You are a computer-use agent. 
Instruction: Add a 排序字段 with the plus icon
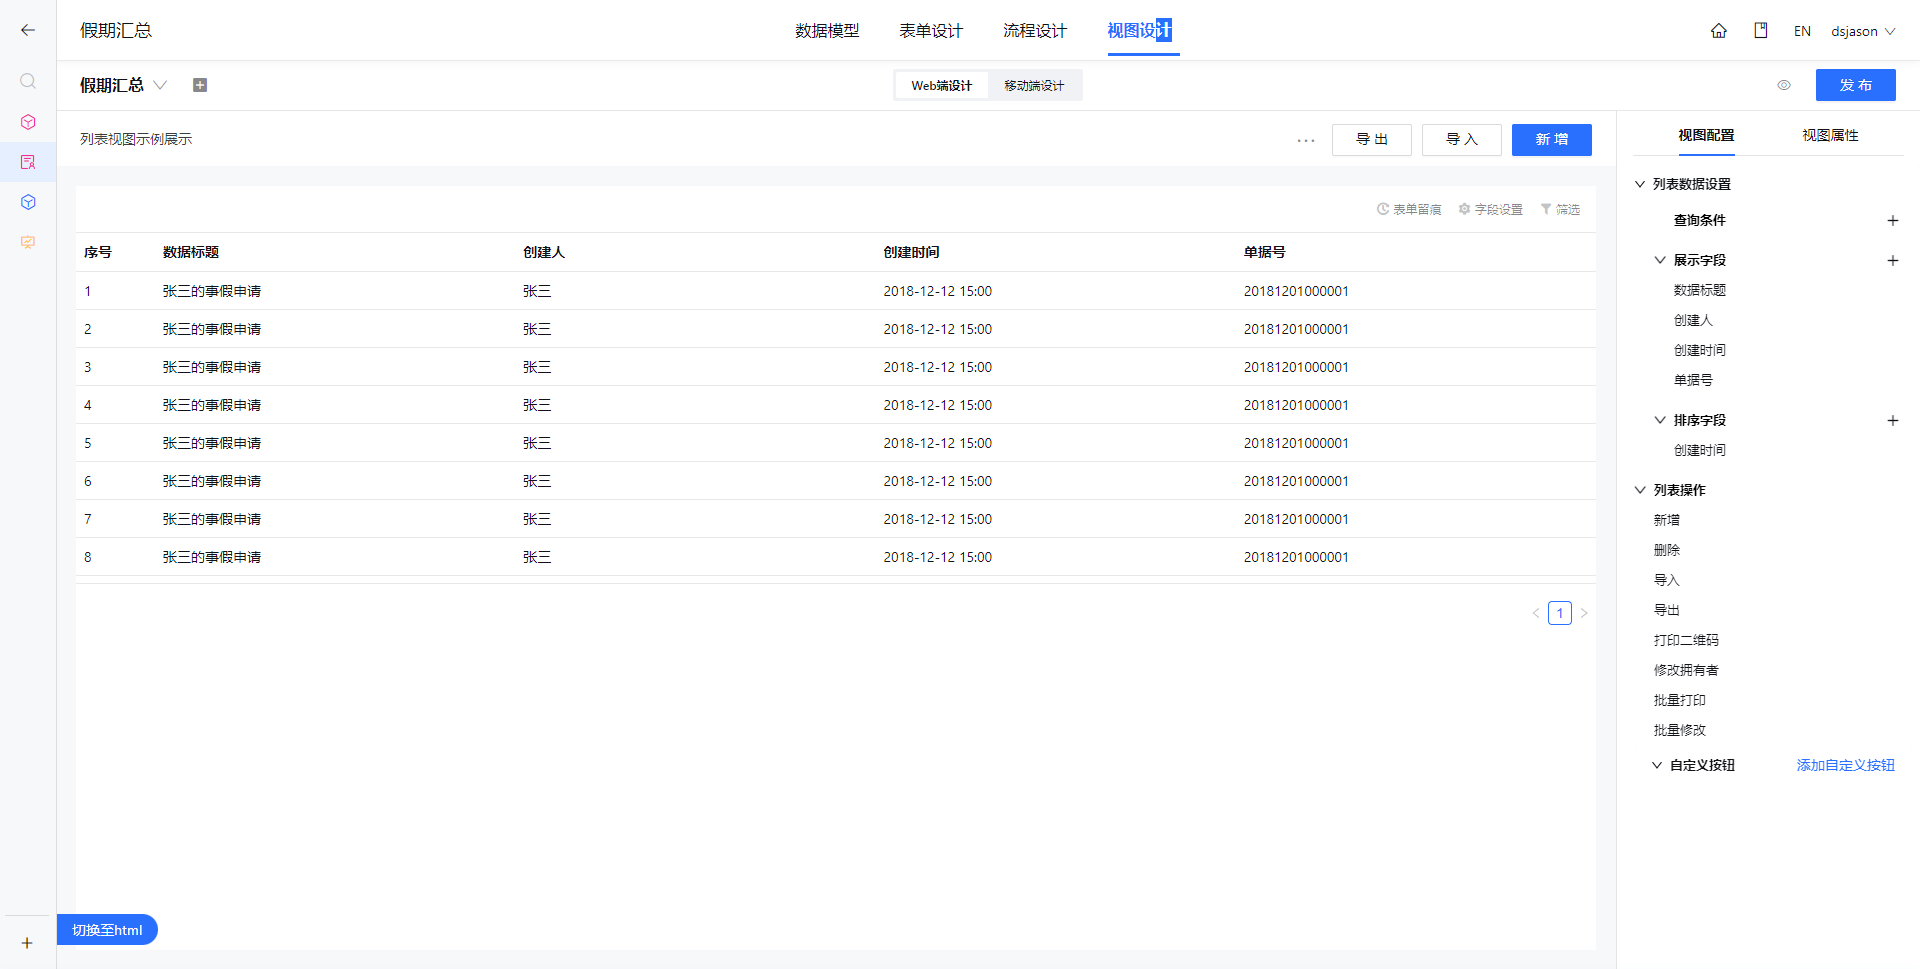(x=1893, y=420)
